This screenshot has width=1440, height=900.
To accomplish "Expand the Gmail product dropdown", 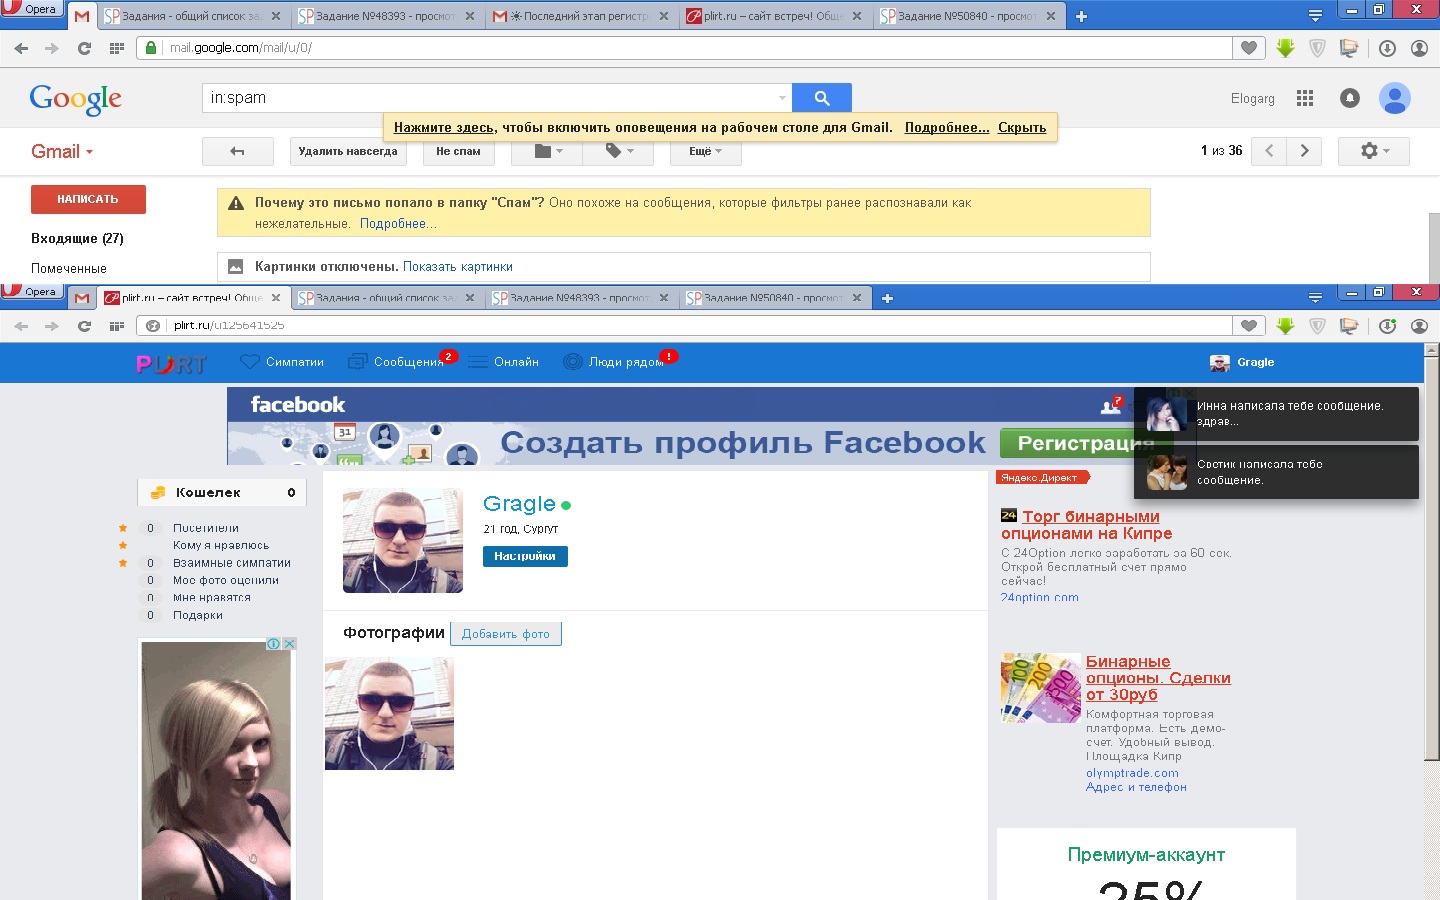I will click(62, 152).
